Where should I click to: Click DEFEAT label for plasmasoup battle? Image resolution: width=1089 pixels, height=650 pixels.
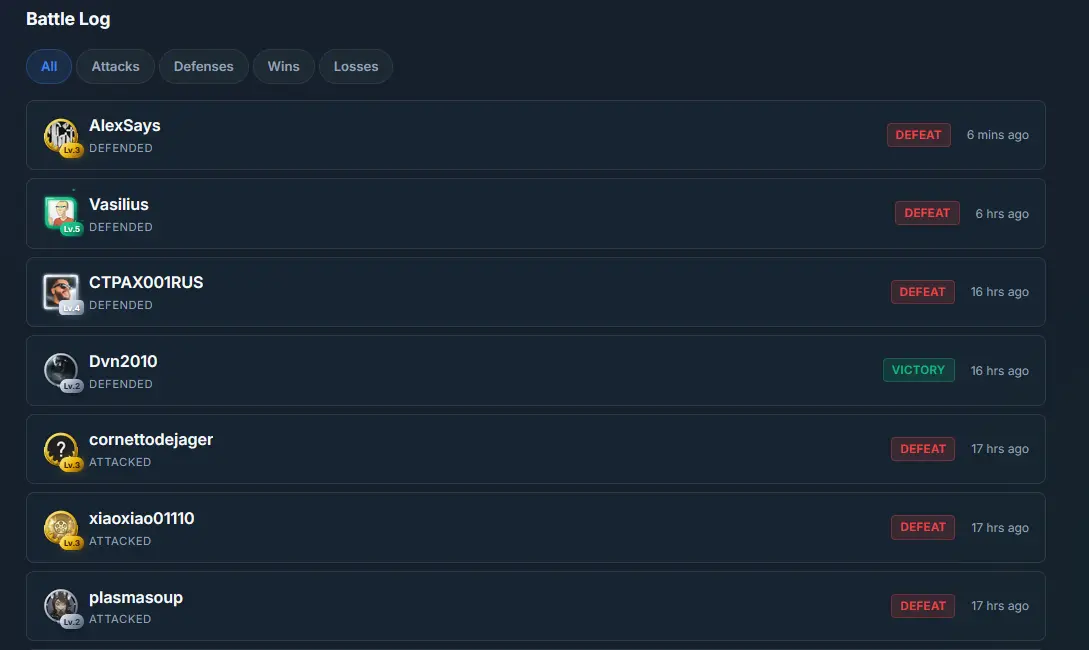click(x=923, y=606)
